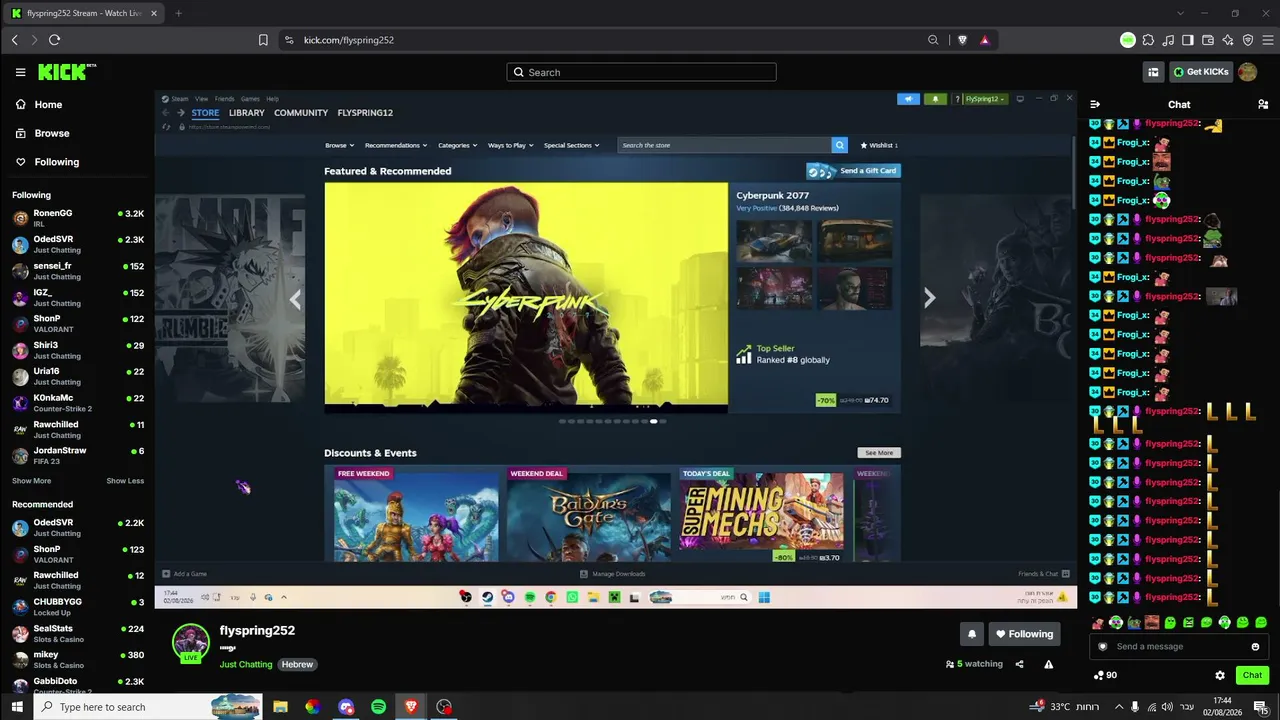
Task: Open the Kick drops inventory icon
Action: point(1153,72)
